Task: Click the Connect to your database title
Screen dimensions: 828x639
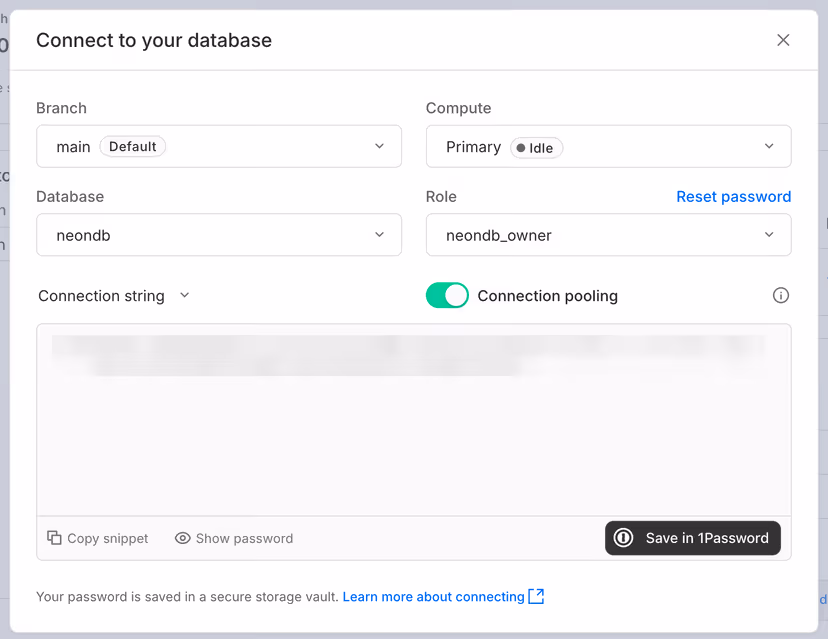Action: 153,40
